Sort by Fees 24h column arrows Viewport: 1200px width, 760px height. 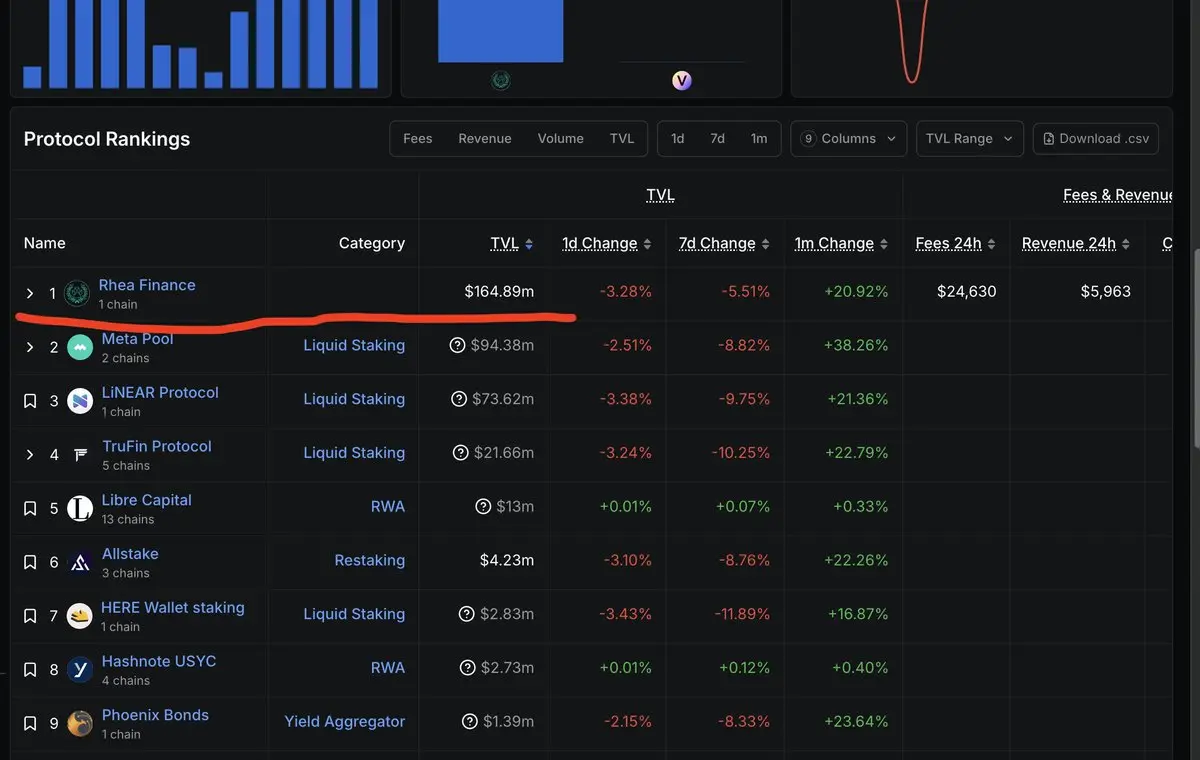pos(992,244)
